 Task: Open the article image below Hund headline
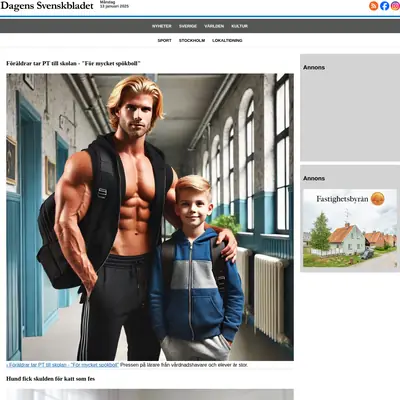point(150,395)
